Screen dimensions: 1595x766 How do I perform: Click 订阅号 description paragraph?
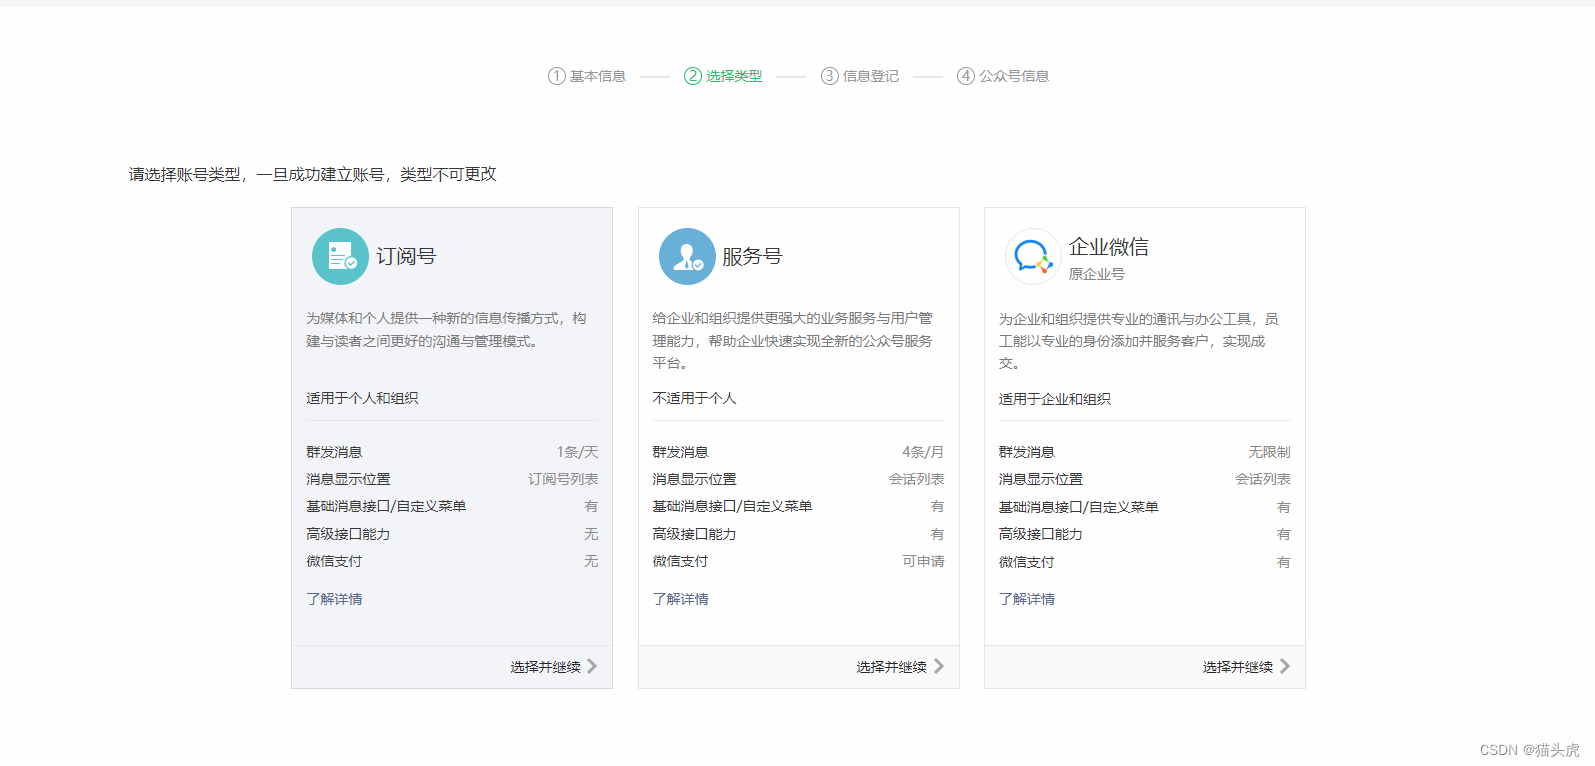click(447, 329)
